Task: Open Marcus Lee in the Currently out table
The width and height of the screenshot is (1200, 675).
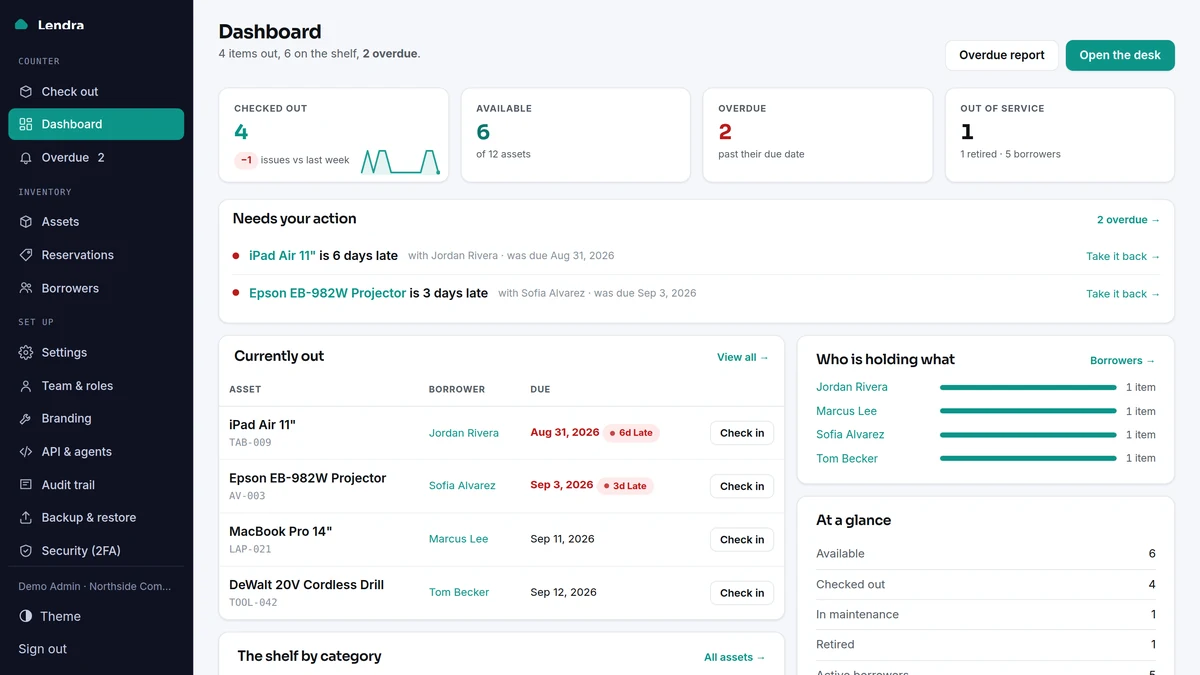Action: (x=459, y=539)
